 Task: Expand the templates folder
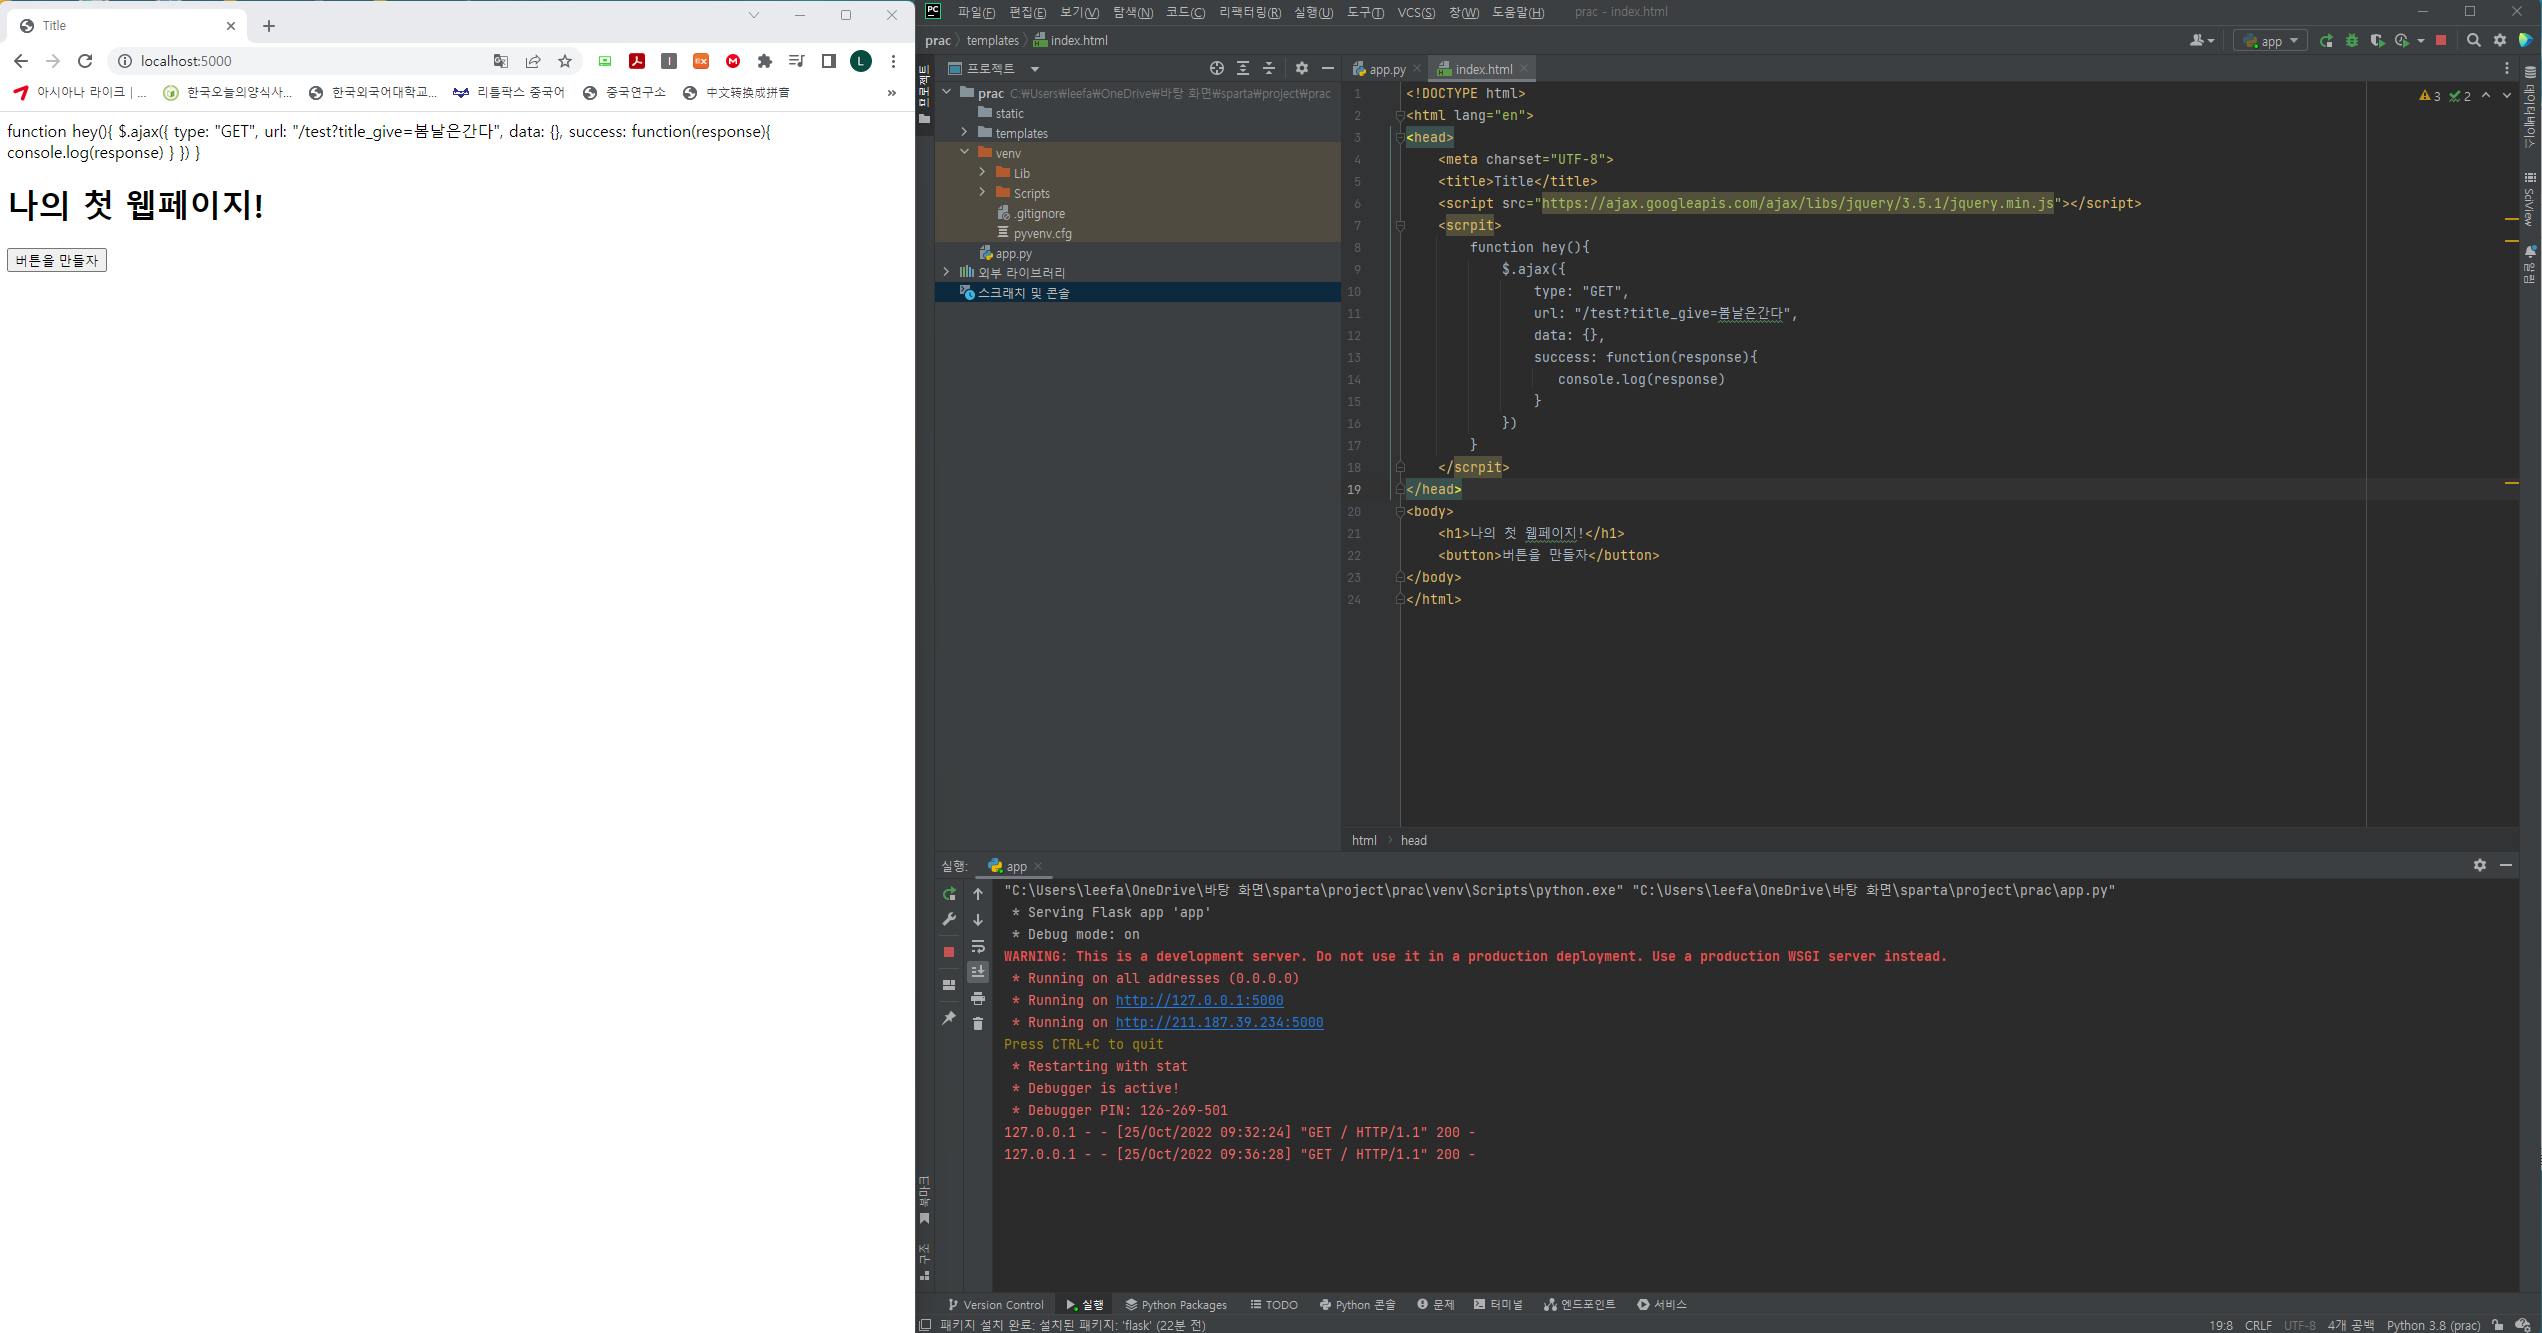coord(965,132)
